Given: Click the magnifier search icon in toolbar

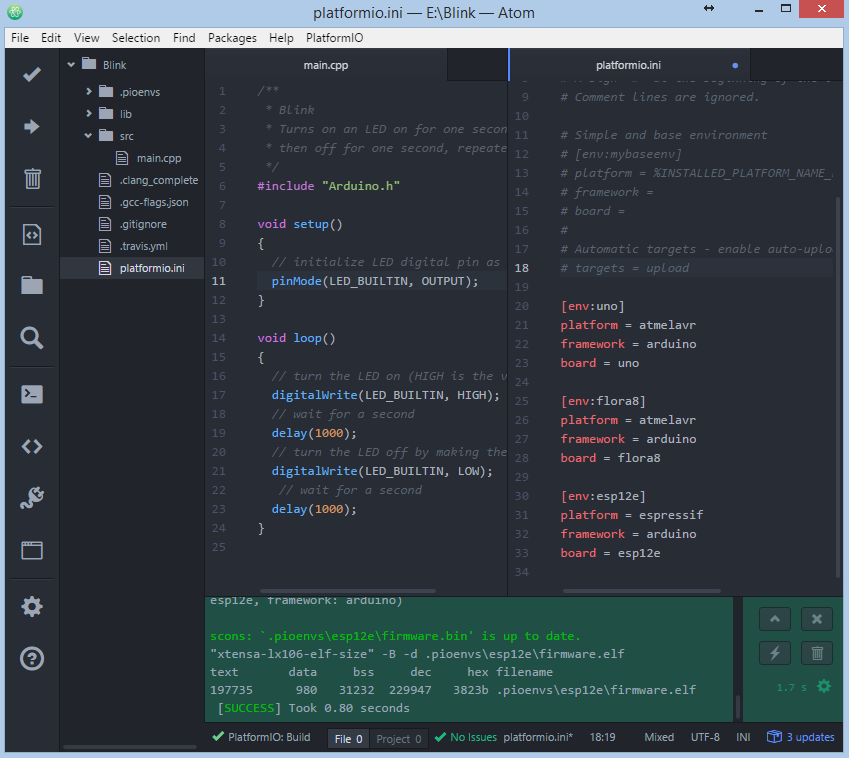Looking at the screenshot, I should click(x=32, y=338).
